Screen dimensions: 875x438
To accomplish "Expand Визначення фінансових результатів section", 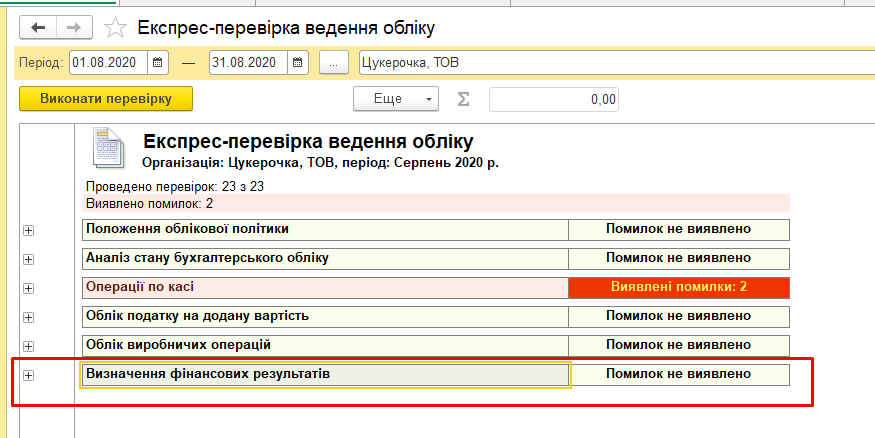I will click(x=28, y=375).
